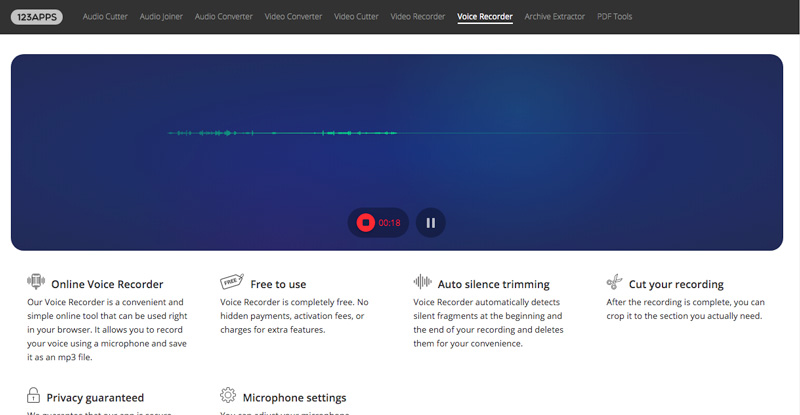
Task: Click the microphone icon beside Online Voice Recorder
Action: coord(35,283)
